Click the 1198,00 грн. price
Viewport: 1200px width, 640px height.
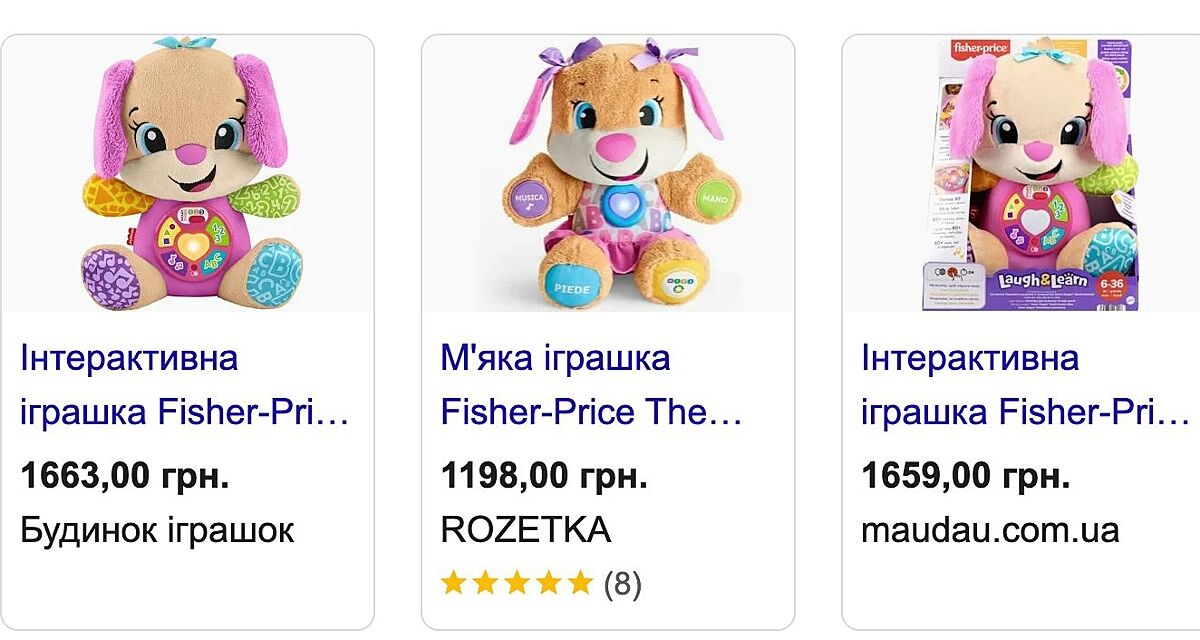pos(544,476)
